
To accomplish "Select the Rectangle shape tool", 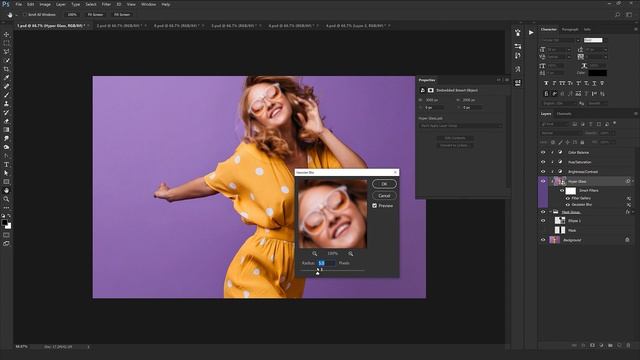I will tap(7, 182).
